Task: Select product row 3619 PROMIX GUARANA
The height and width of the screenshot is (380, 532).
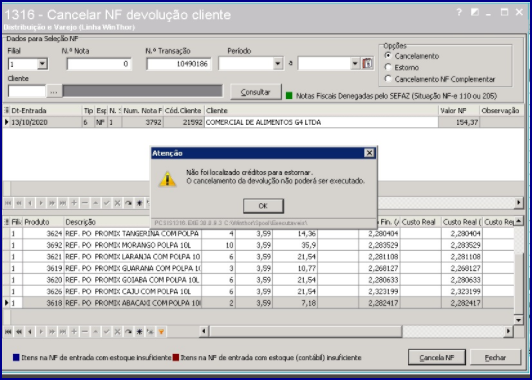Action: pyautogui.click(x=259, y=268)
